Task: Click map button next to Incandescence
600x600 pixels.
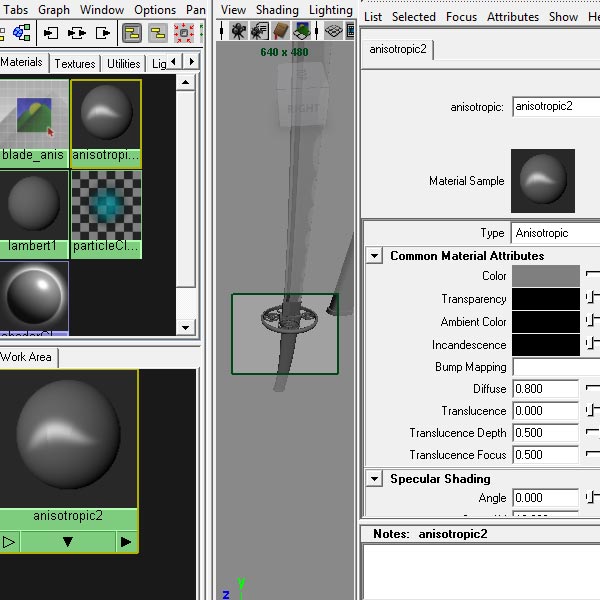Action: pyautogui.click(x=592, y=343)
